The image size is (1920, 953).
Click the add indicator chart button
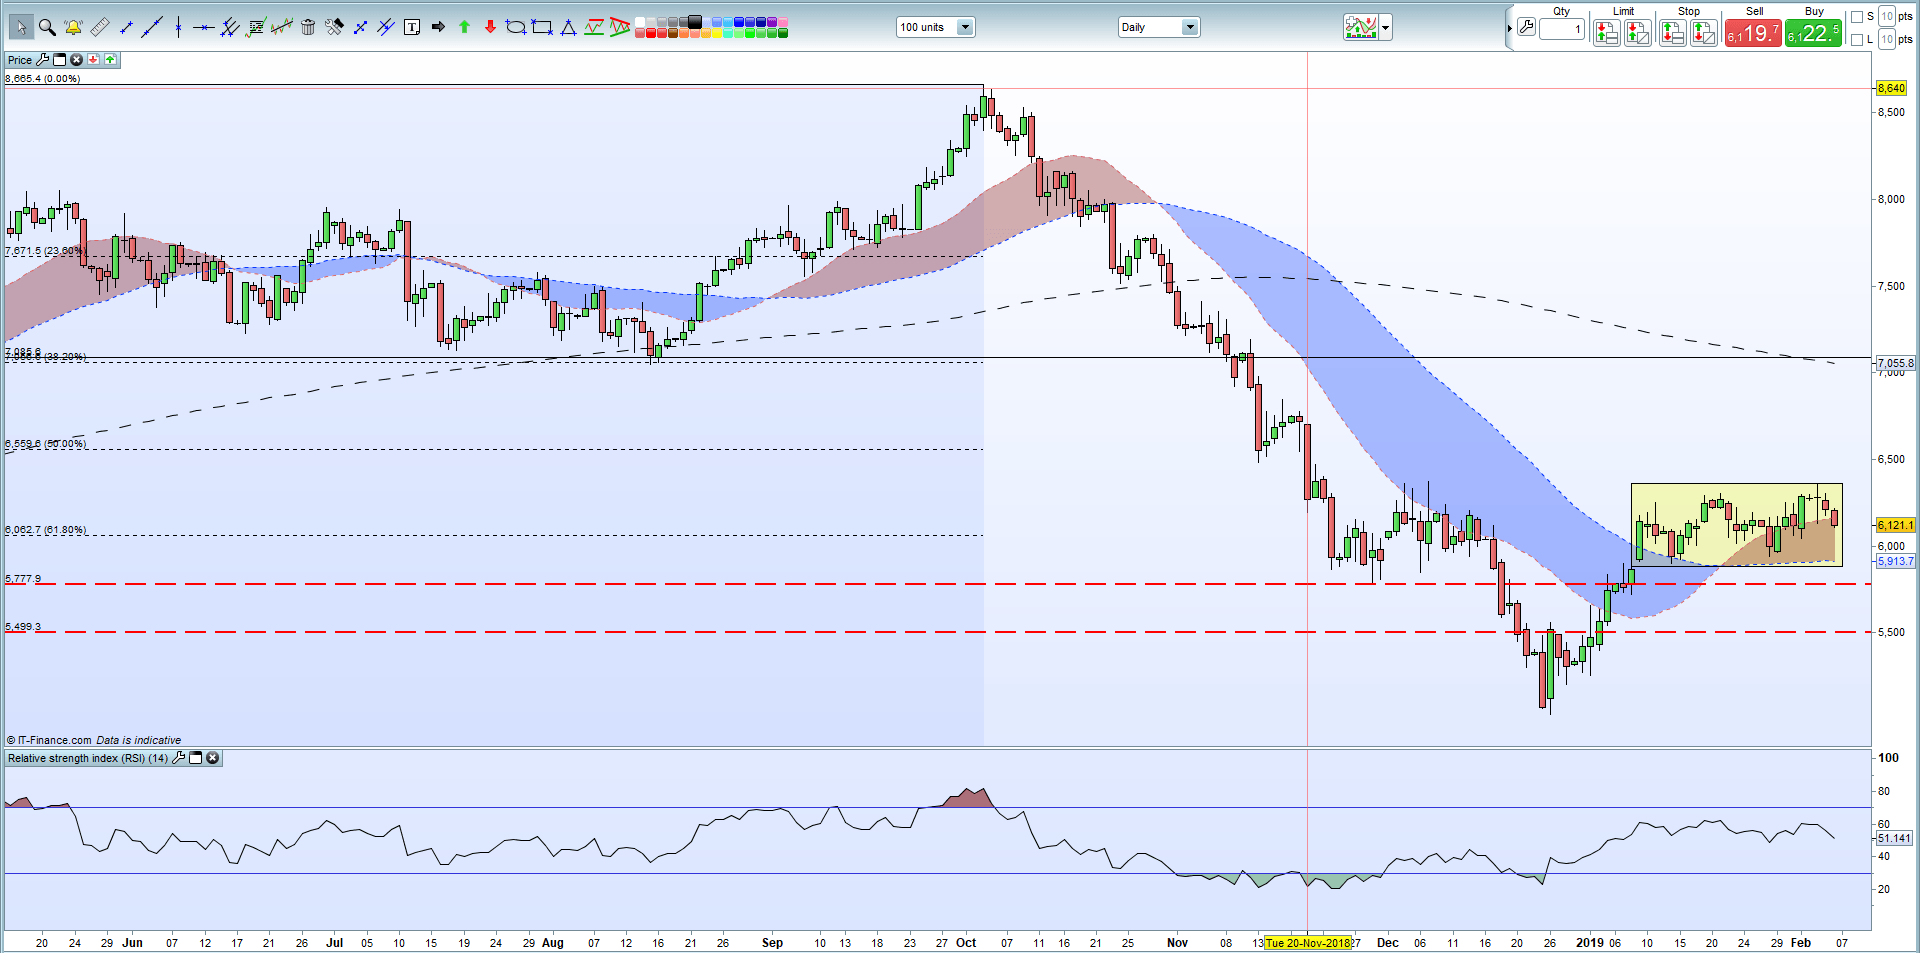(x=1361, y=27)
